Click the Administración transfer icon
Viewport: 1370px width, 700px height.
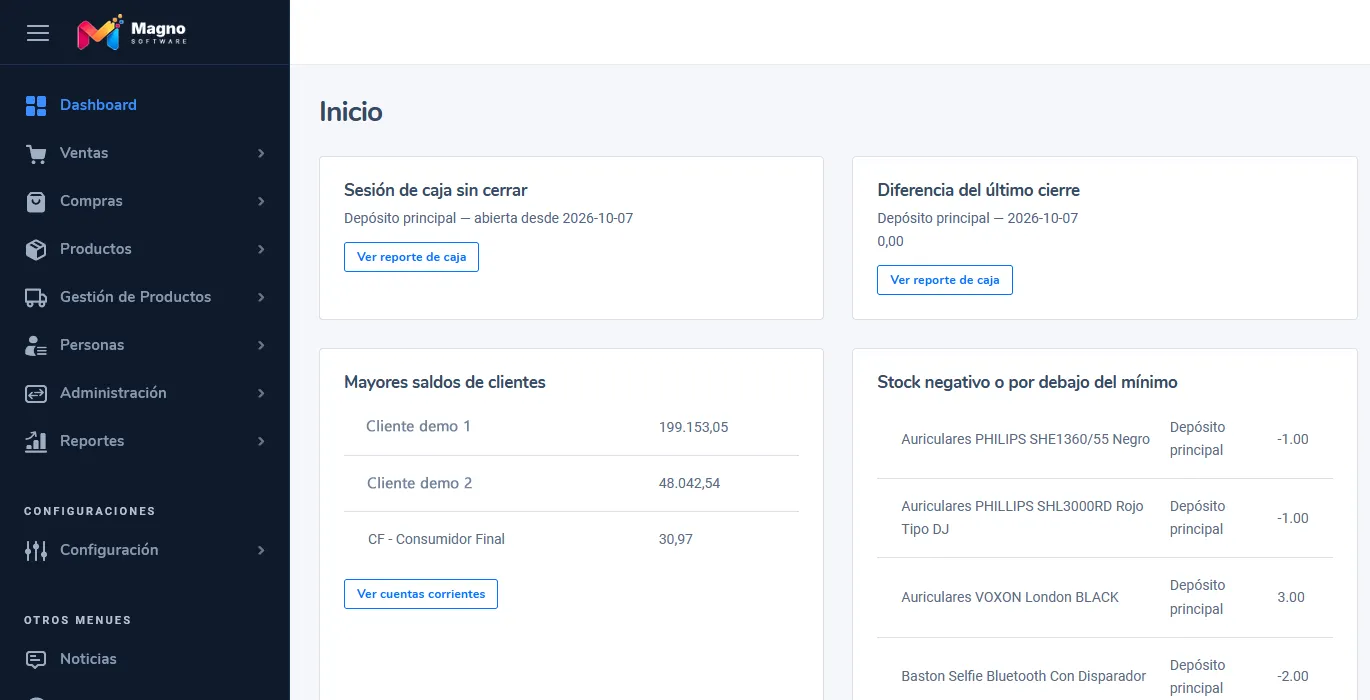pos(36,394)
